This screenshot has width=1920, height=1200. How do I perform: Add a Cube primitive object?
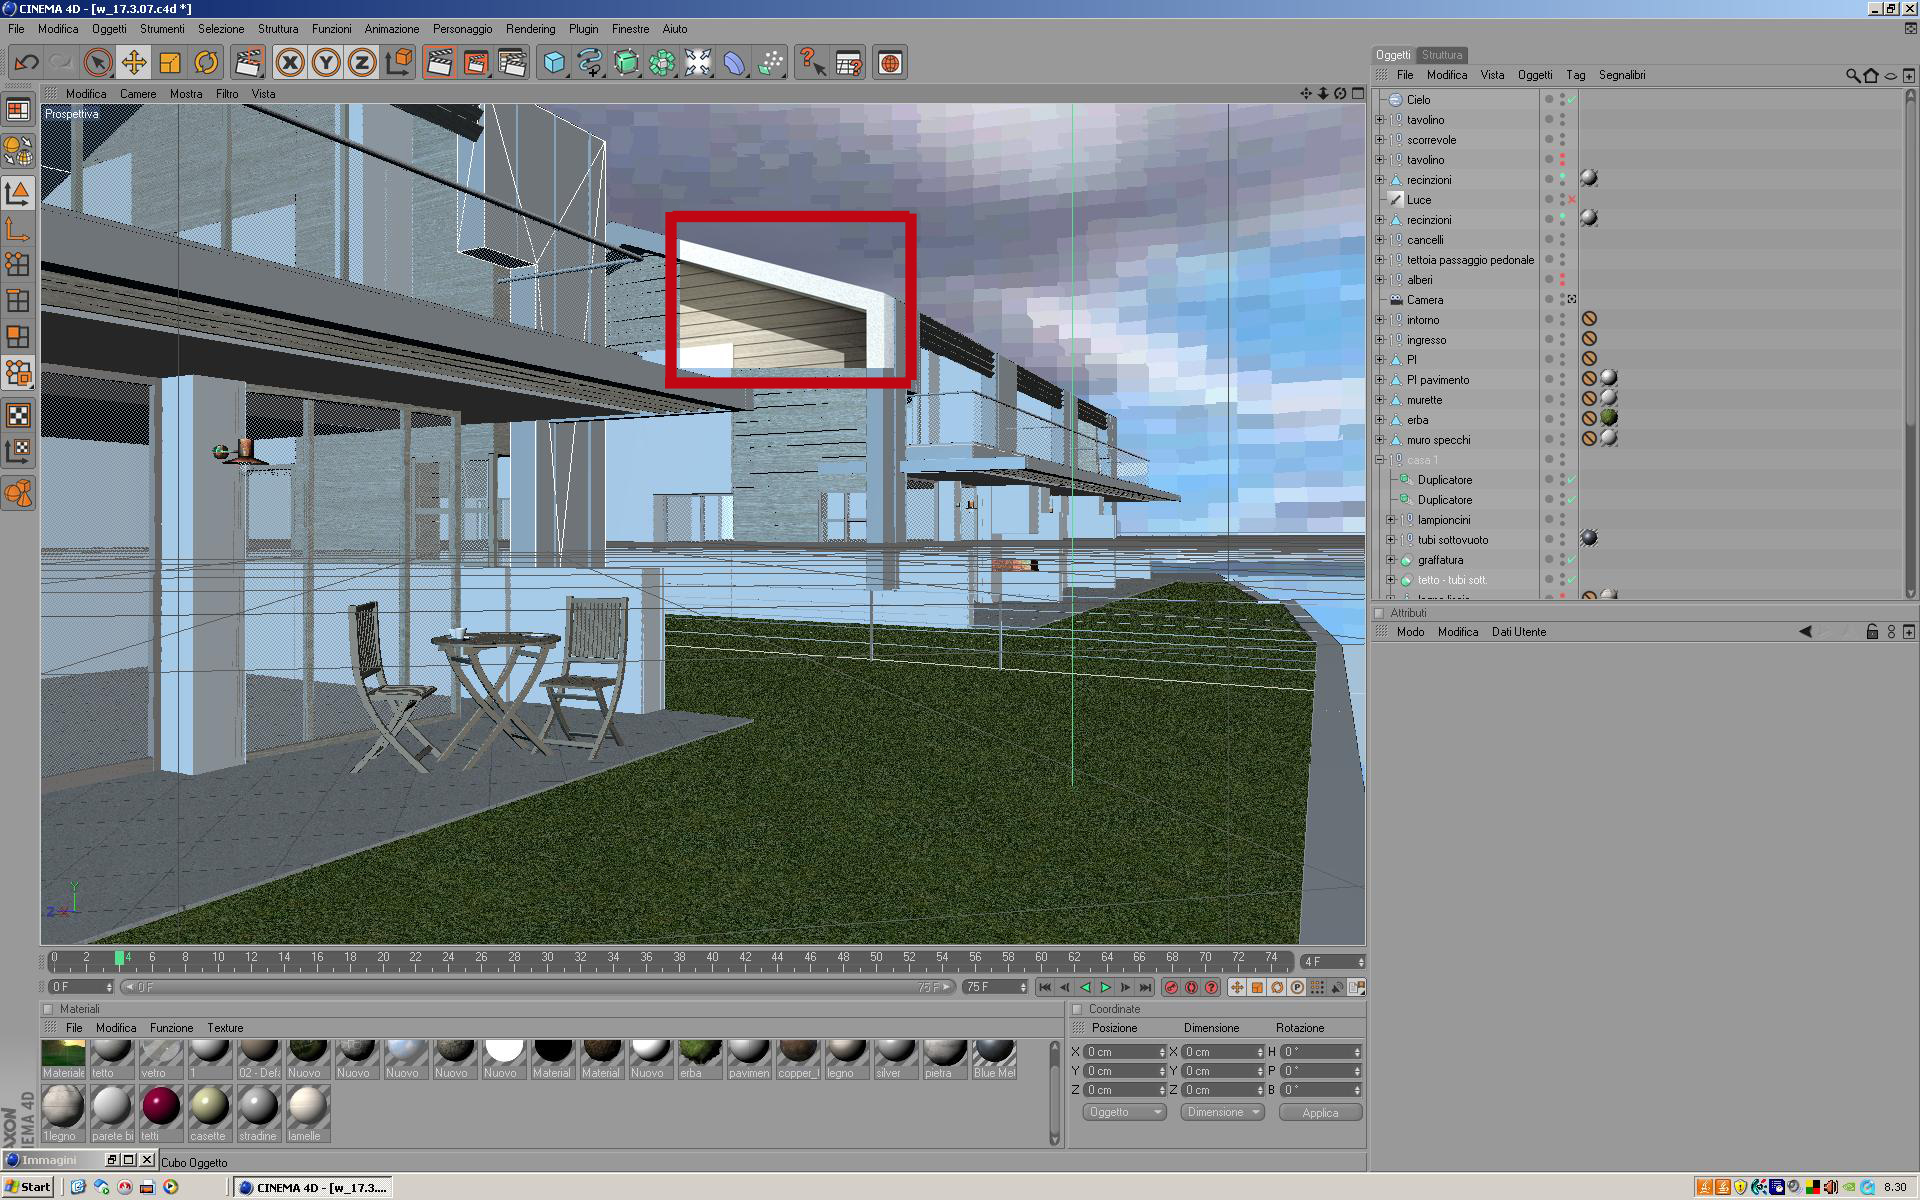point(553,63)
